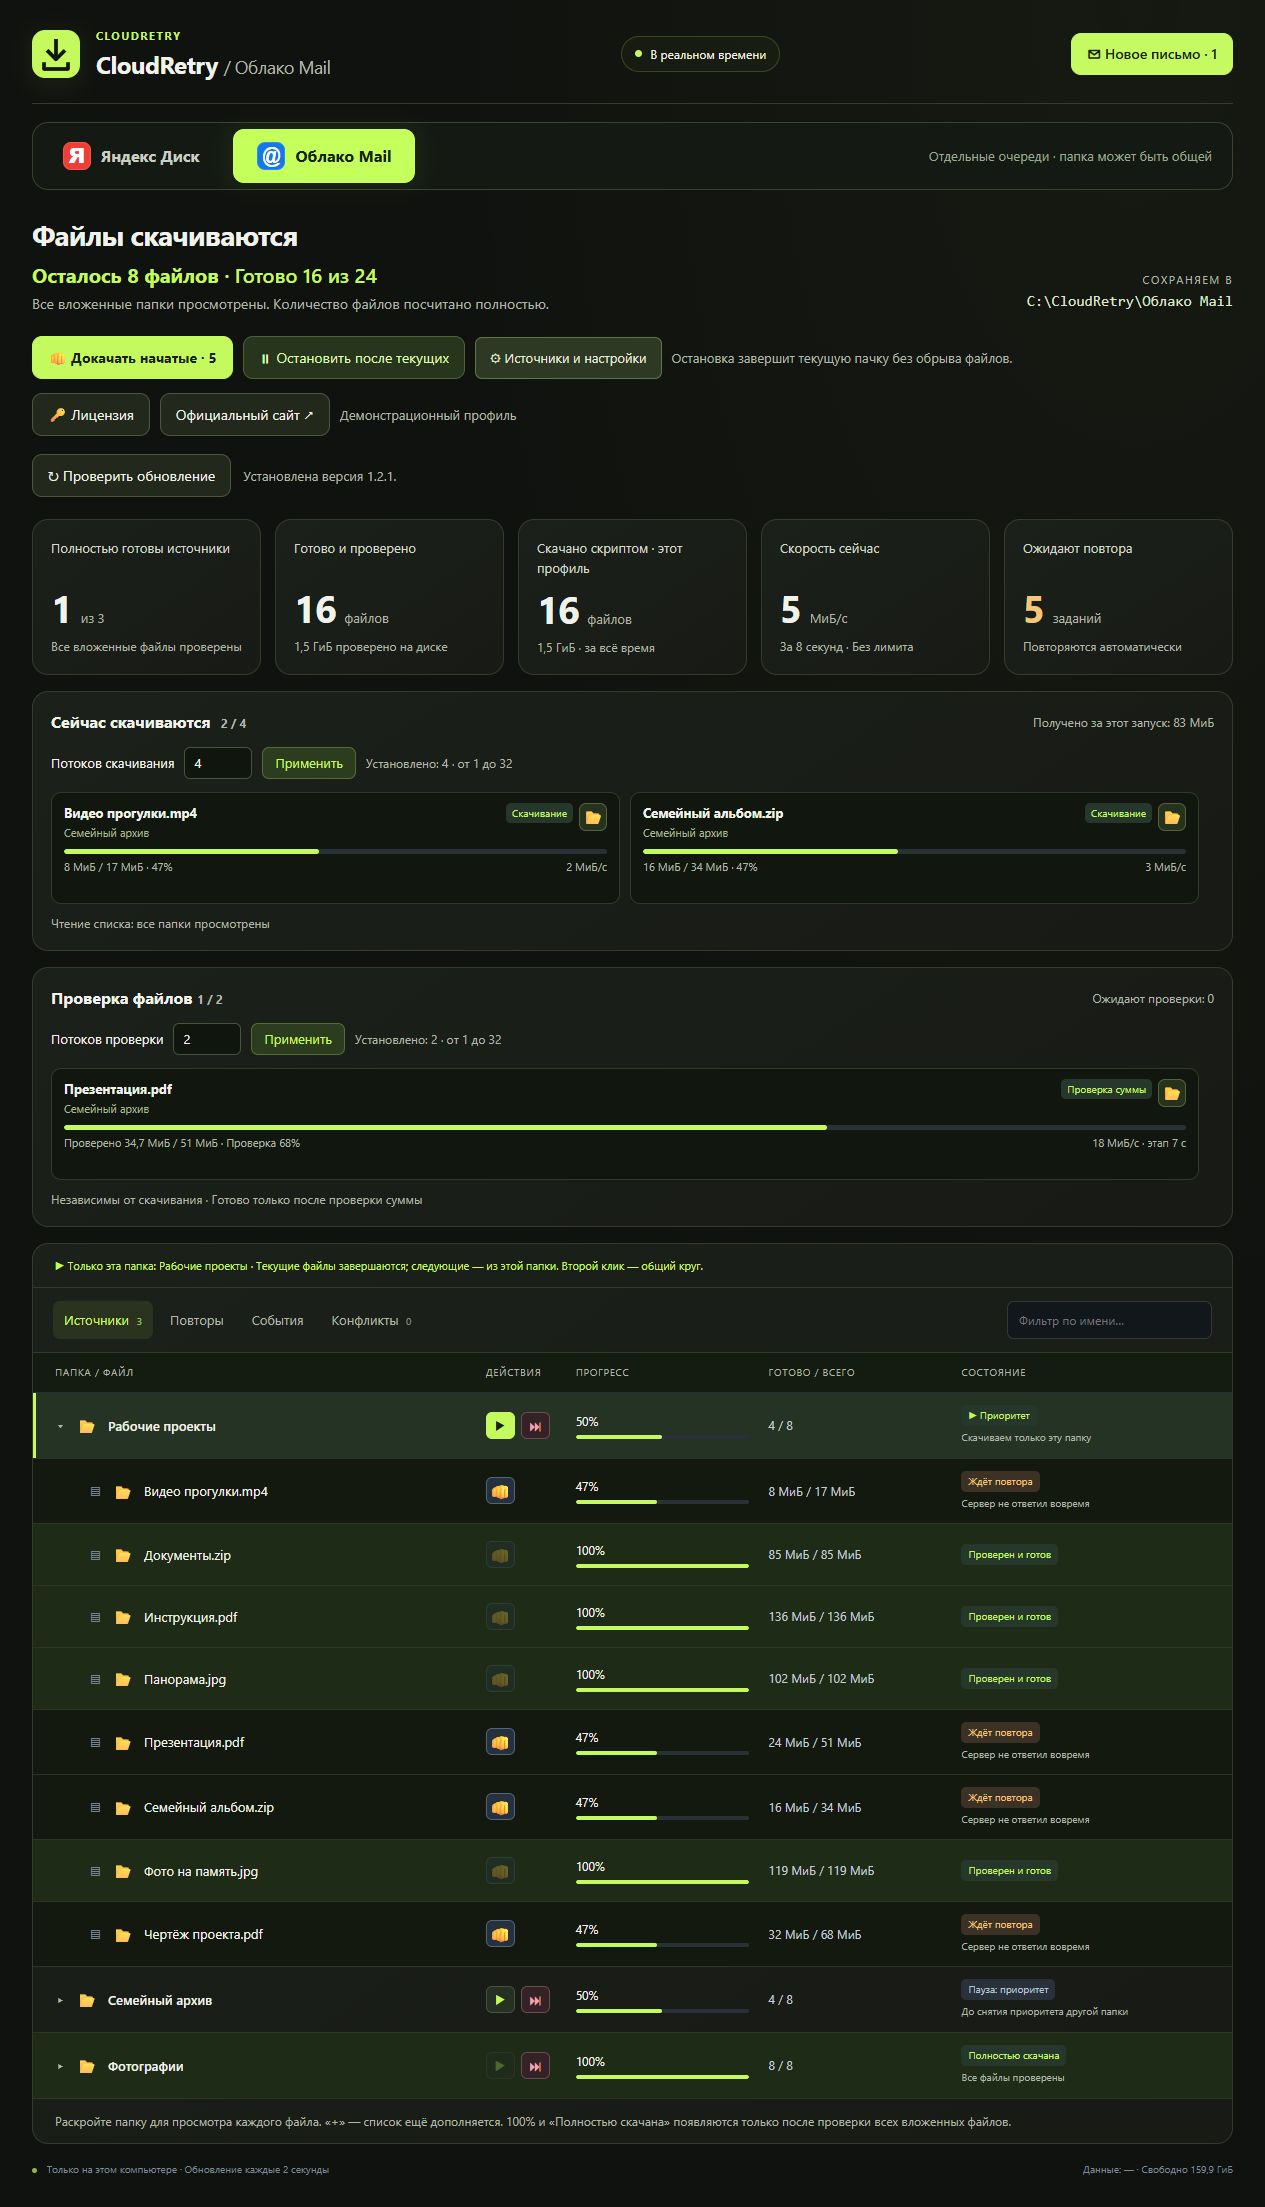This screenshot has width=1265, height=2207.
Task: Switch to the Повторы tab
Action: [197, 1320]
